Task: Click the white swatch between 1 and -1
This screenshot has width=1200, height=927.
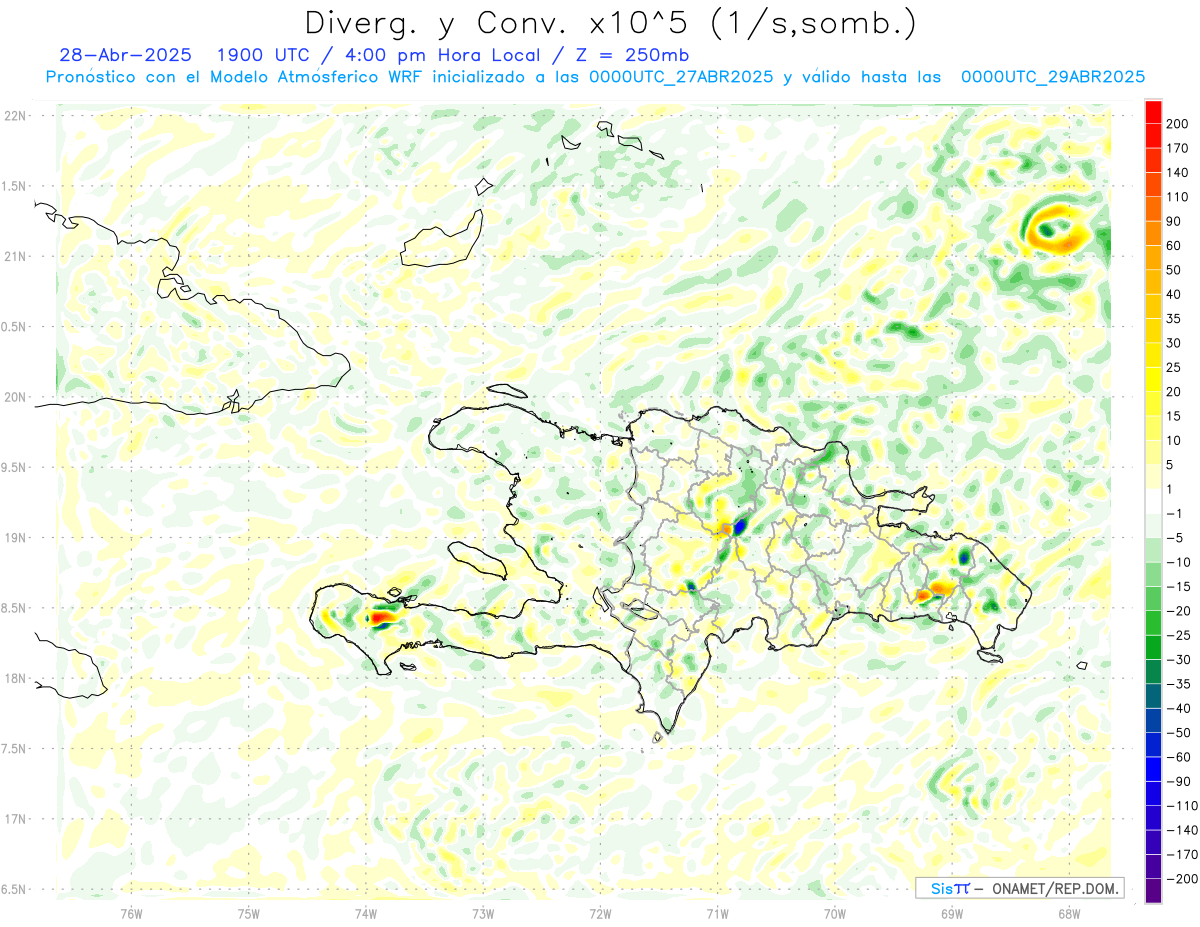Action: [x=1153, y=501]
